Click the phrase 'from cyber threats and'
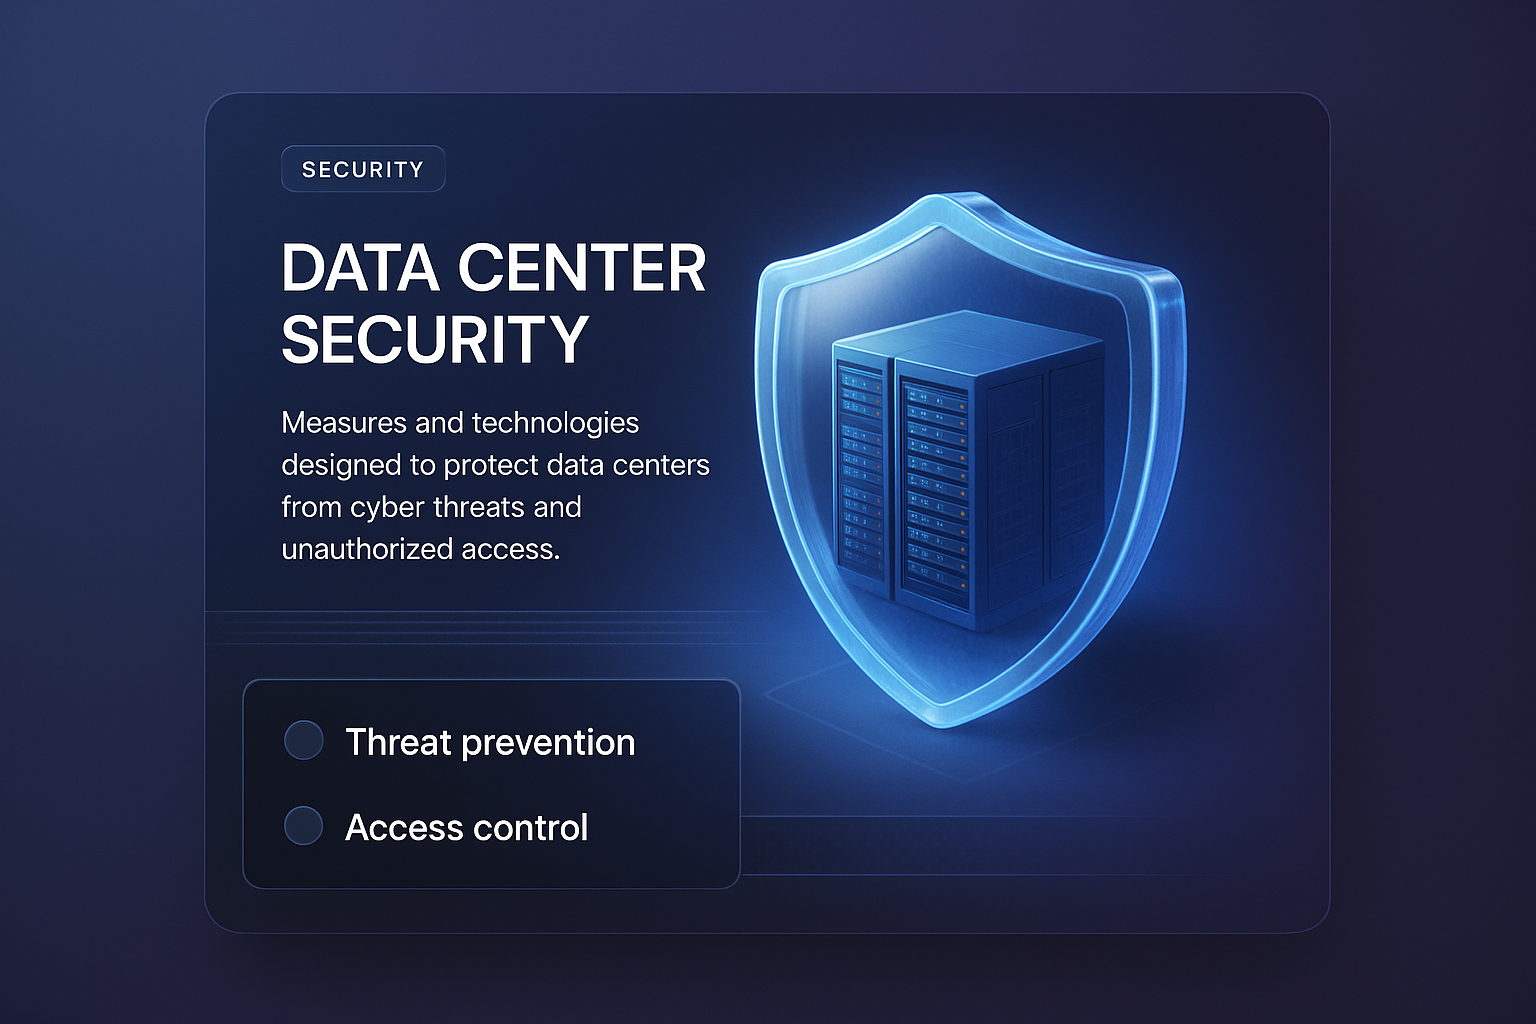This screenshot has height=1024, width=1536. point(431,507)
